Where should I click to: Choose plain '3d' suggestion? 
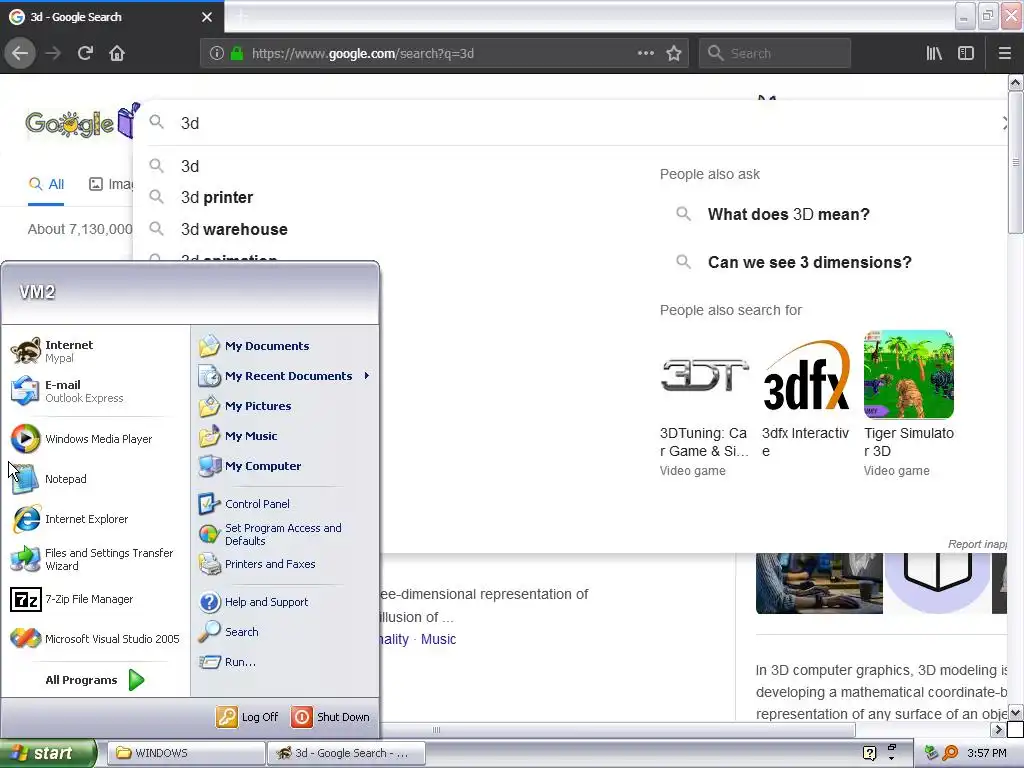pos(190,166)
